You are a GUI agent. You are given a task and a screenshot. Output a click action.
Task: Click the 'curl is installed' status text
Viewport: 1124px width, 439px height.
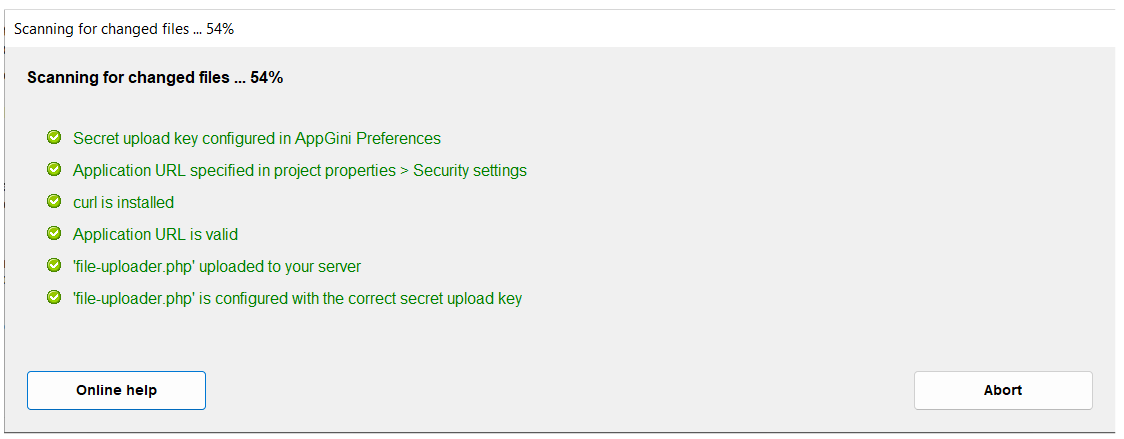(123, 203)
